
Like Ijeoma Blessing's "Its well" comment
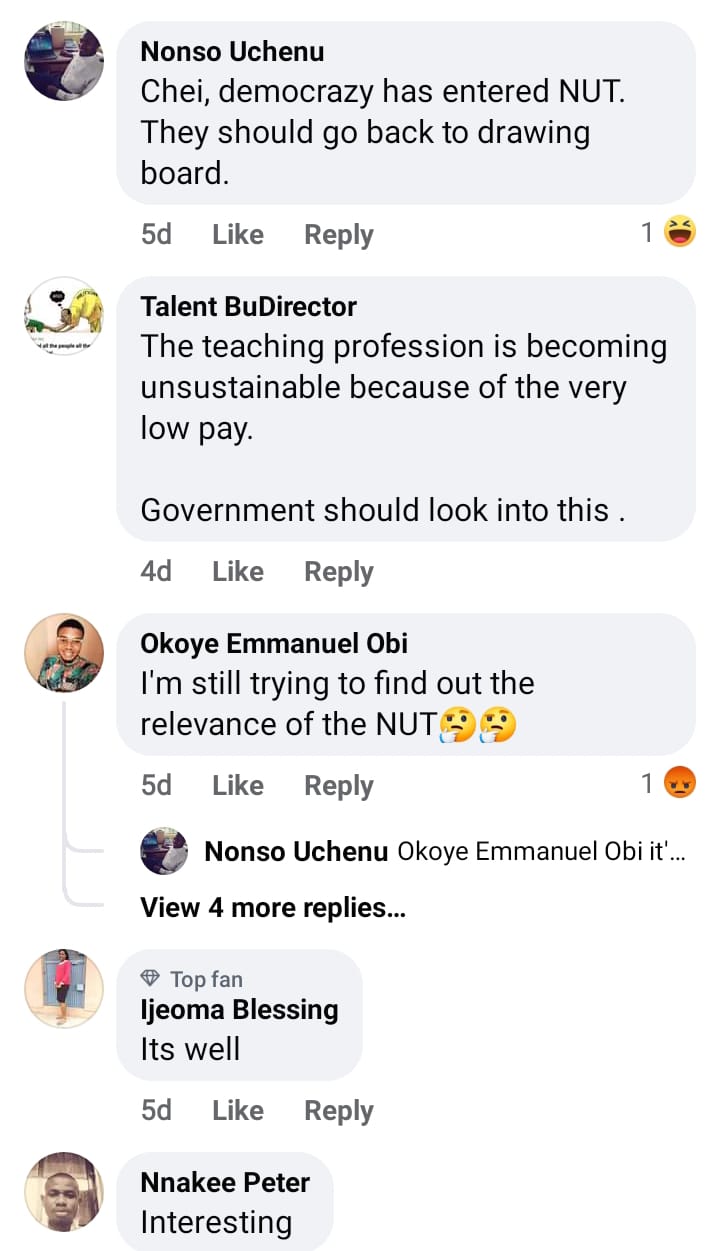click(x=238, y=1110)
